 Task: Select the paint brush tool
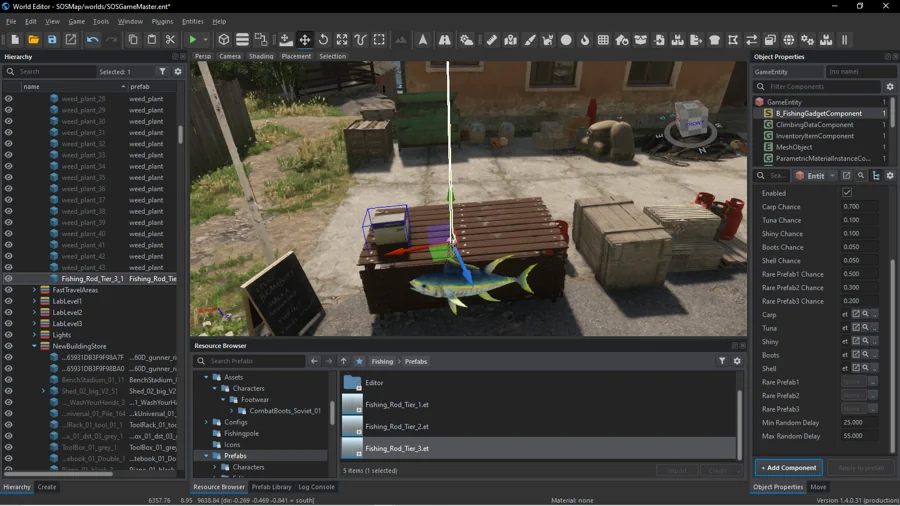(529, 40)
